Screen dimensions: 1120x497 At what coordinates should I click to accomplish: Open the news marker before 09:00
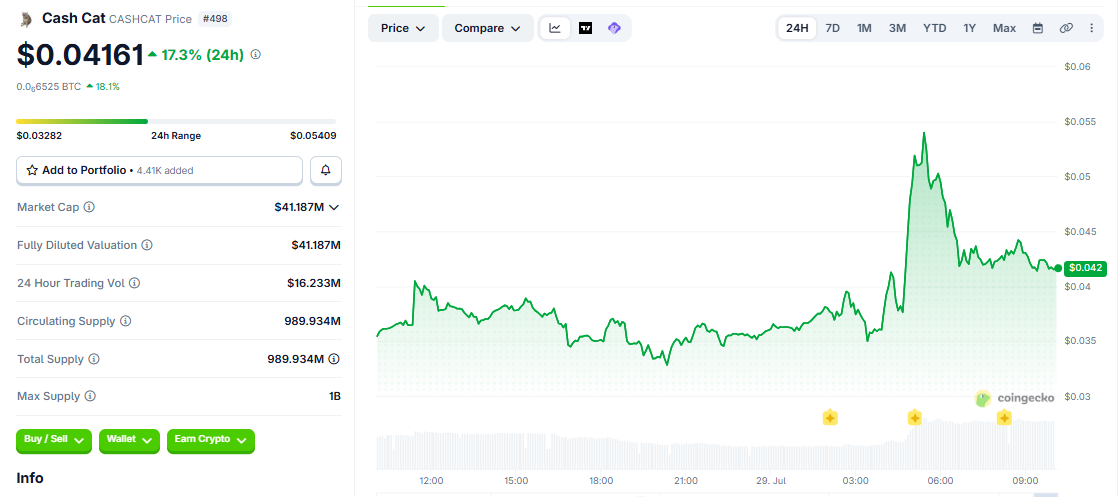(x=1004, y=418)
